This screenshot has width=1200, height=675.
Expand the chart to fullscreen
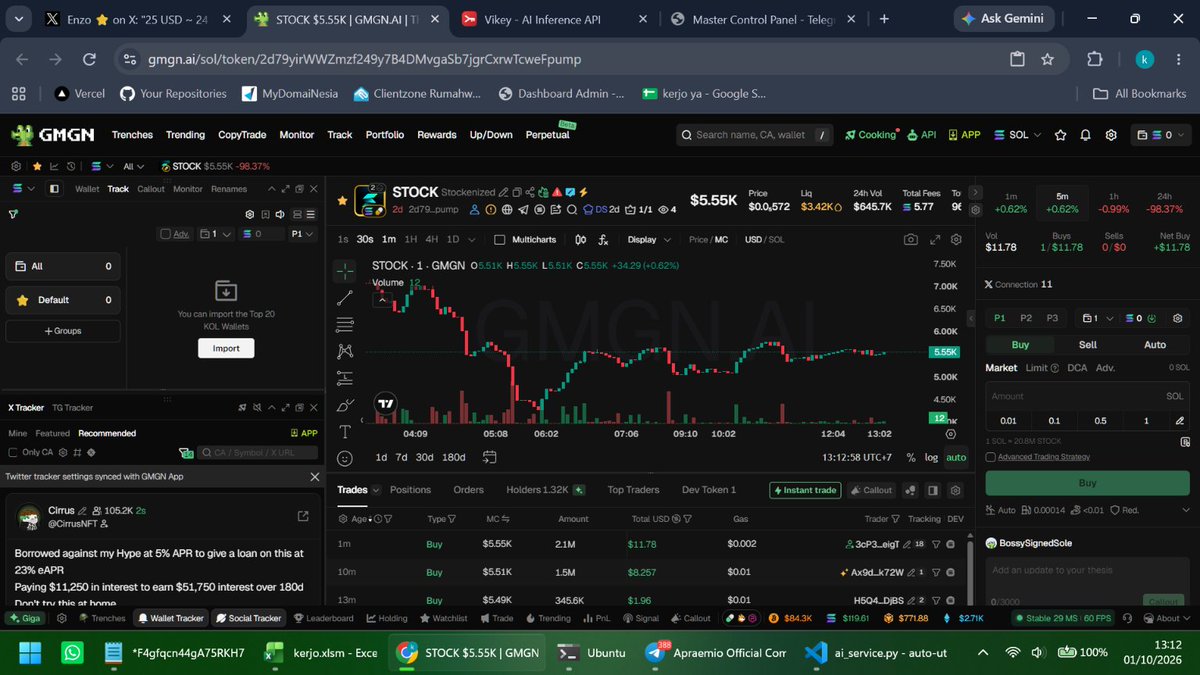pos(935,240)
